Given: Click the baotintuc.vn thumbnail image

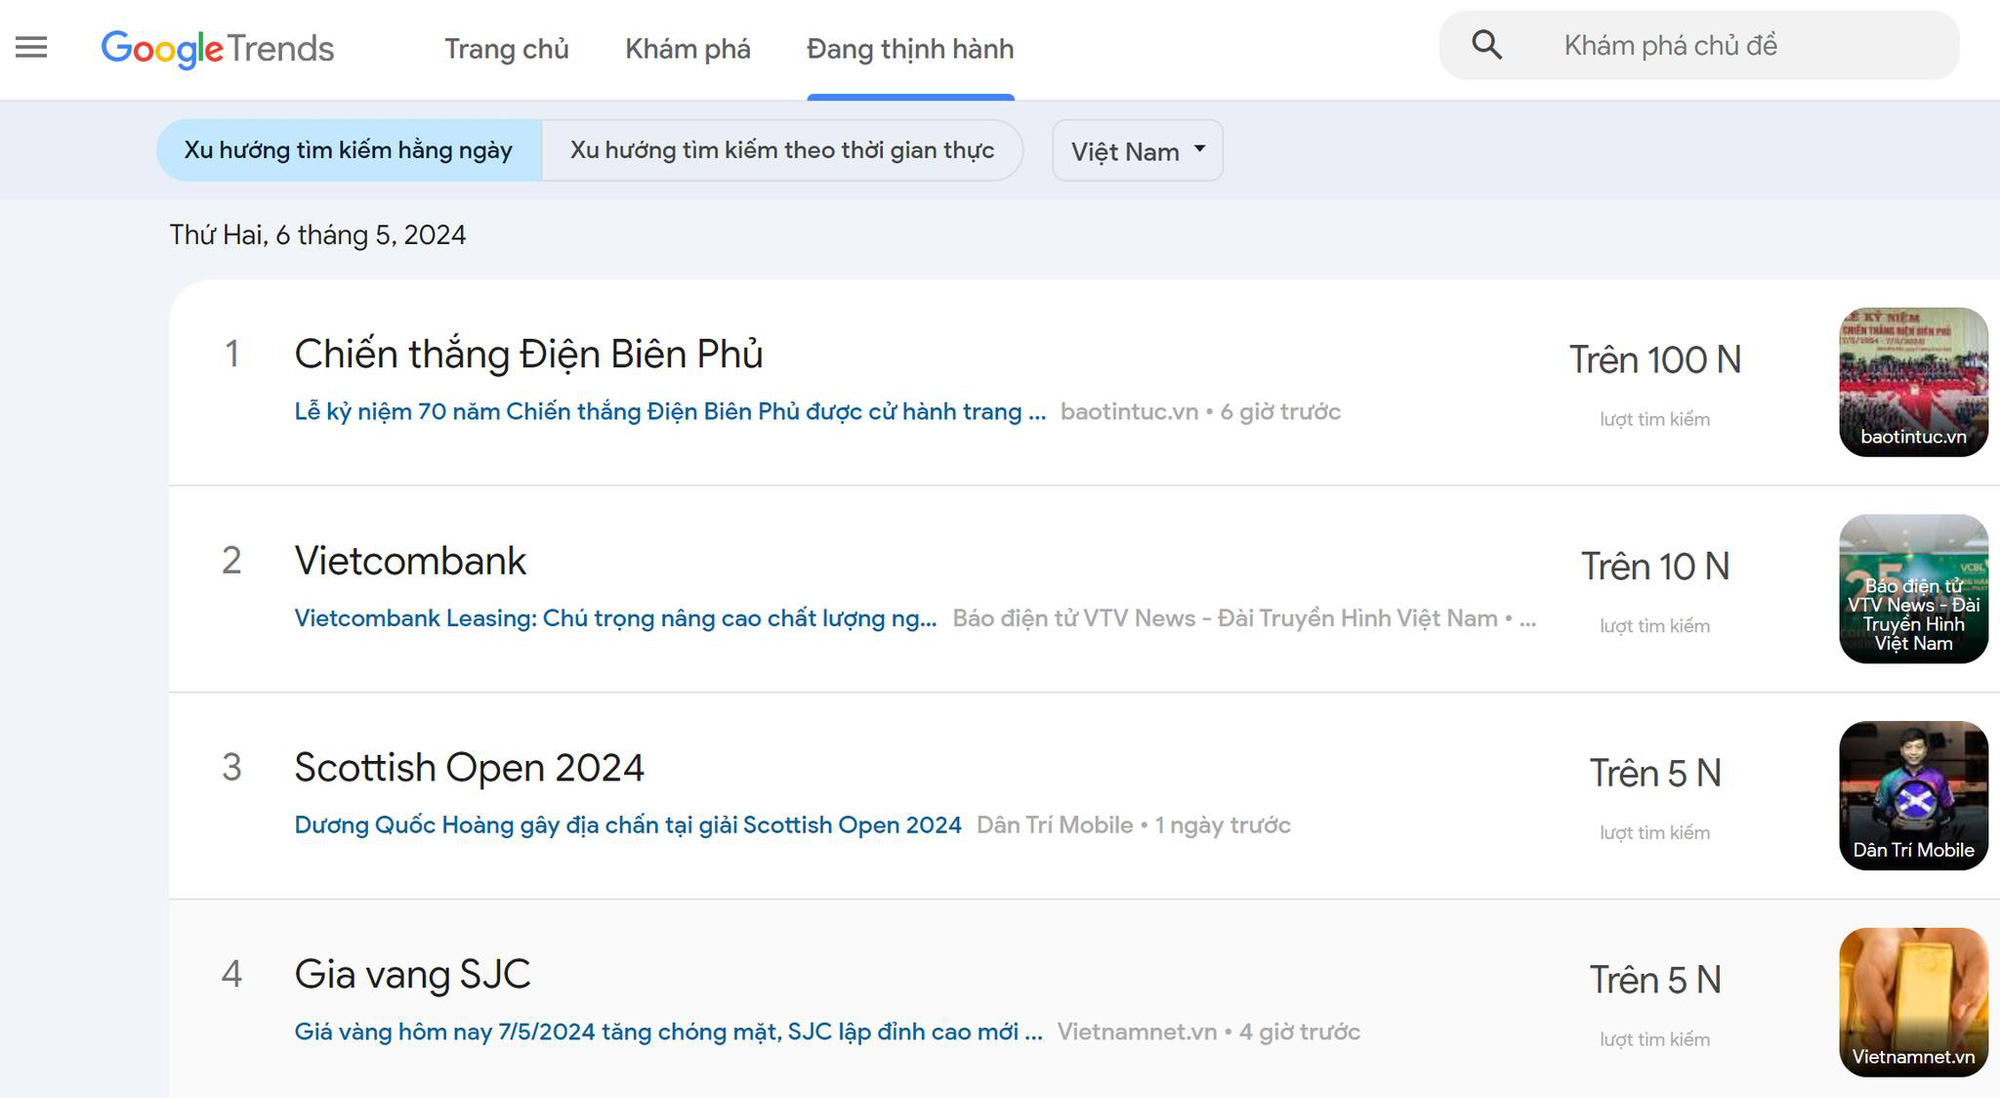Looking at the screenshot, I should [1913, 382].
